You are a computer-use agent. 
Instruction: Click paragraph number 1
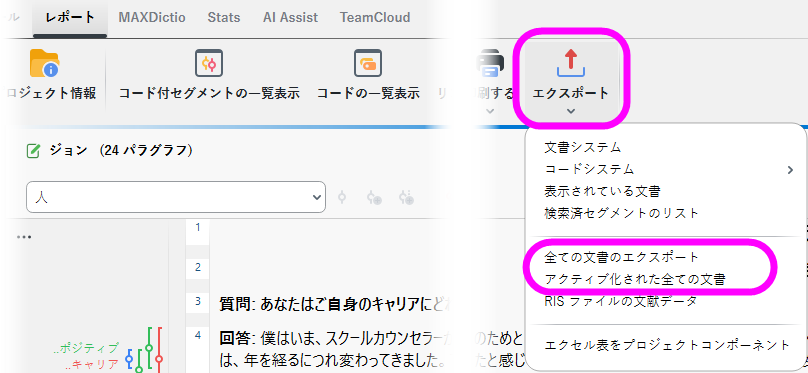pyautogui.click(x=198, y=227)
